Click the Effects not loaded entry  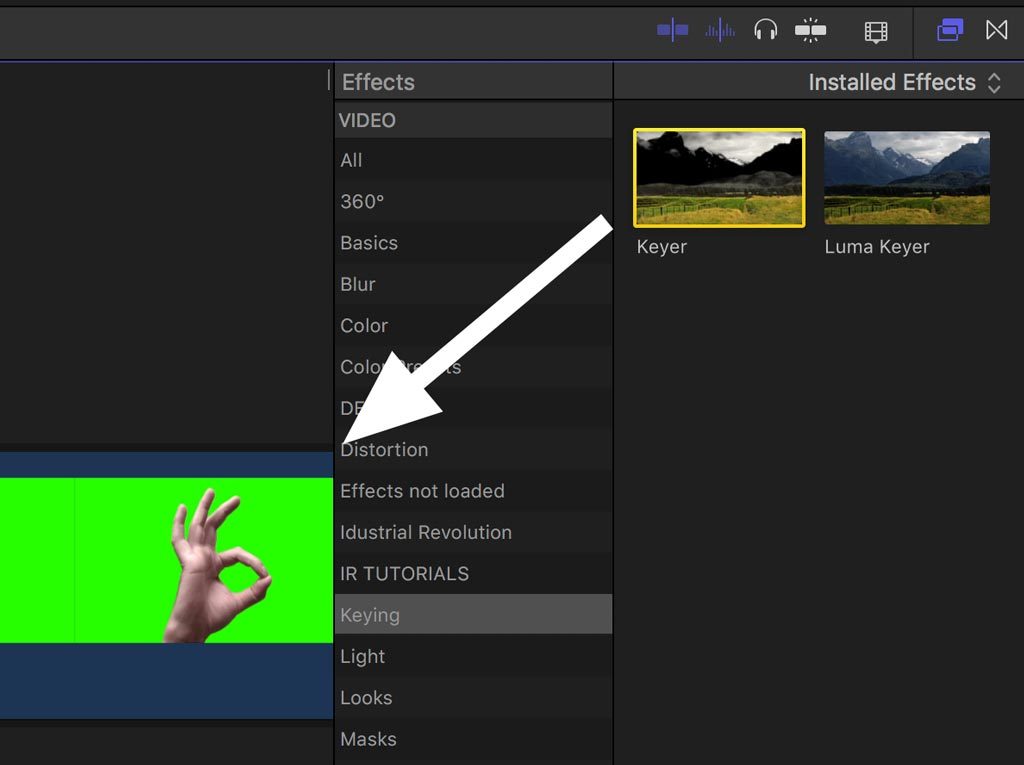(422, 490)
